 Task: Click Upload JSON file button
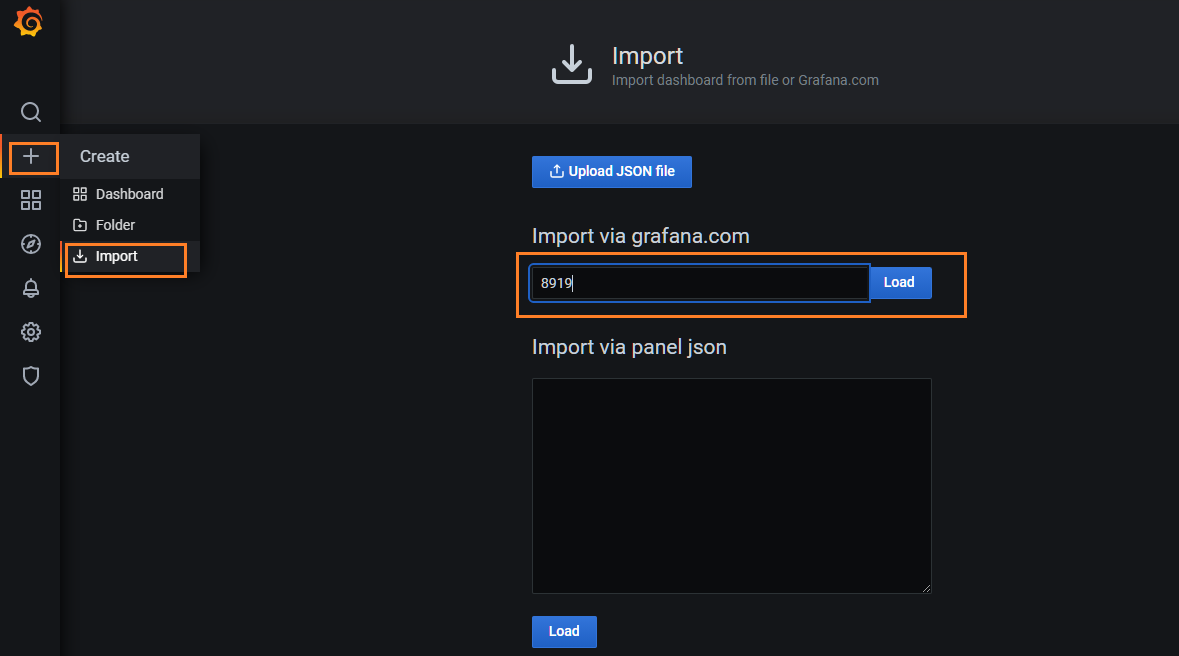(x=611, y=172)
